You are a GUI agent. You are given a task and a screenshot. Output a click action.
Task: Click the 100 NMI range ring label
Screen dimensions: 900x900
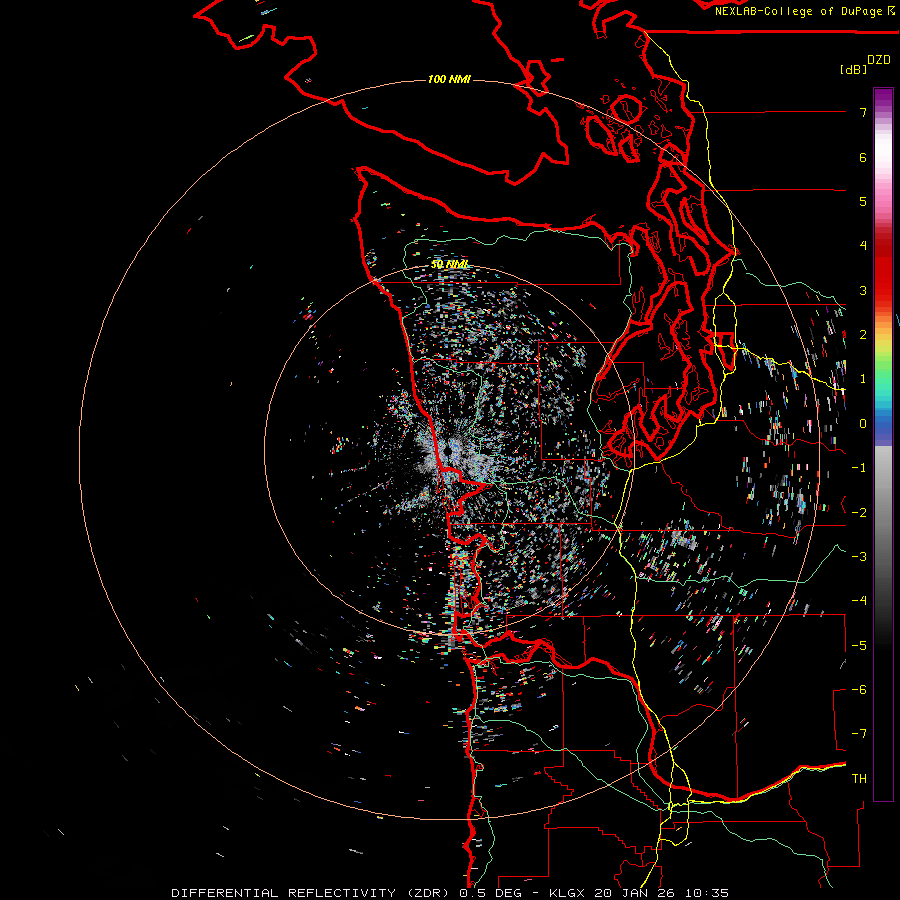click(x=449, y=79)
